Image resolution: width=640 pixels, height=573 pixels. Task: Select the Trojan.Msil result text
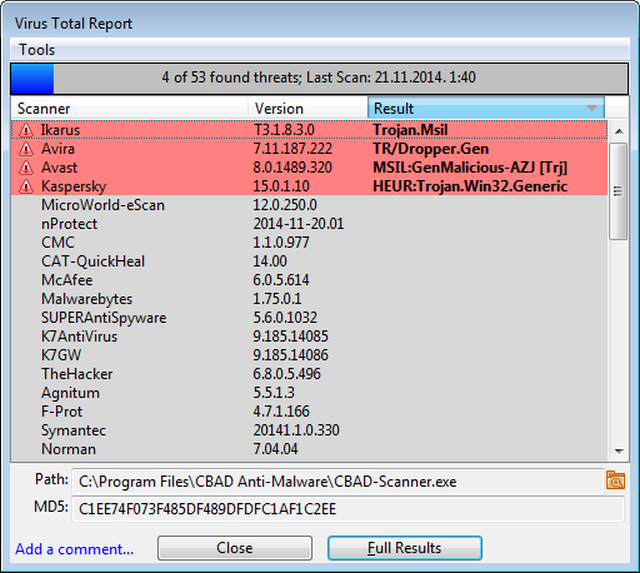[410, 130]
